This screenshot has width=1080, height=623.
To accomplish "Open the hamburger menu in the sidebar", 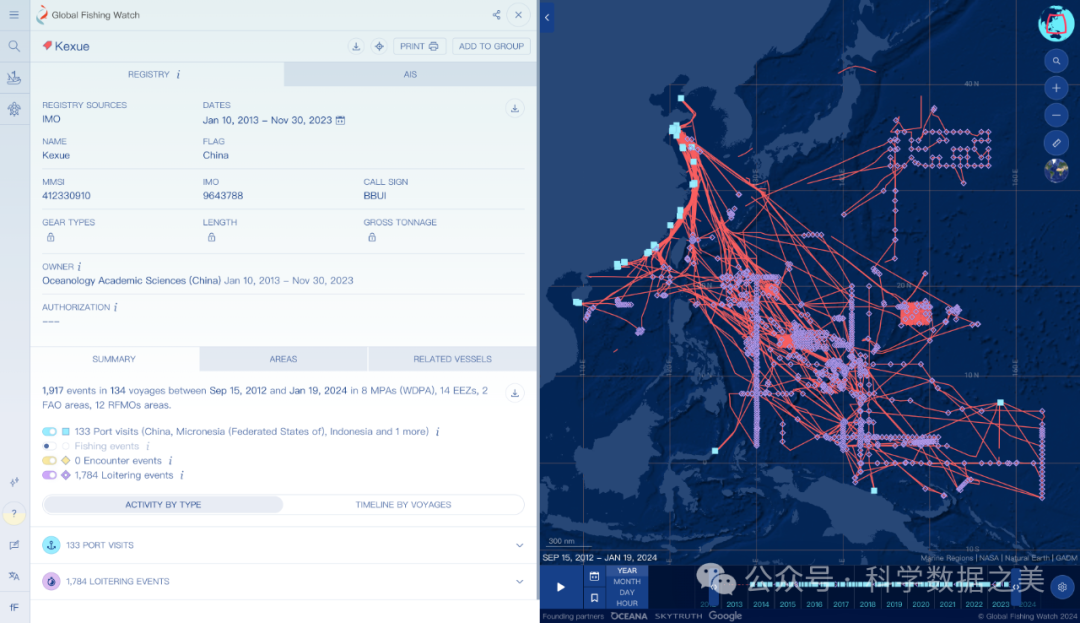I will [14, 15].
